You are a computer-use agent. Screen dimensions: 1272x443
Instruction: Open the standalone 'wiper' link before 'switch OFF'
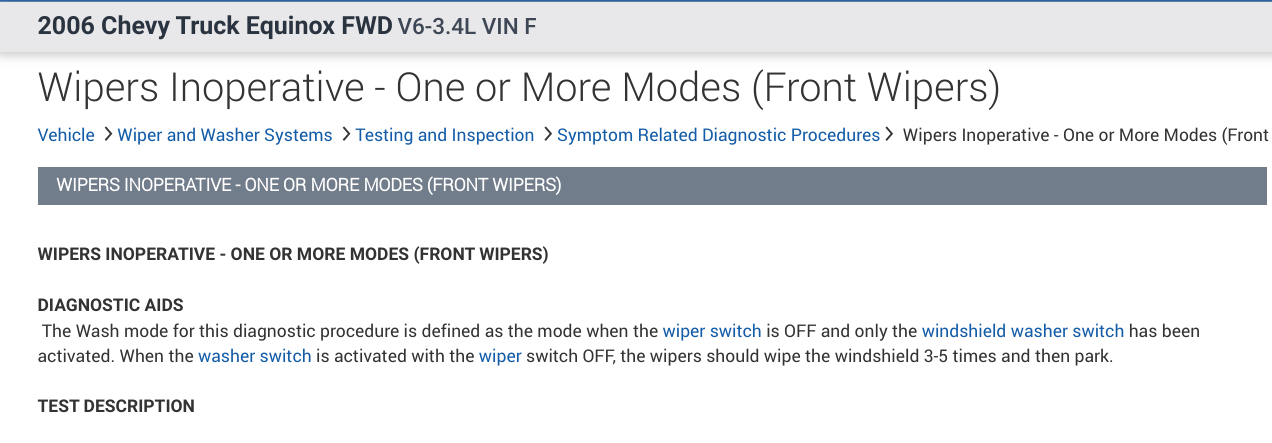tap(500, 355)
